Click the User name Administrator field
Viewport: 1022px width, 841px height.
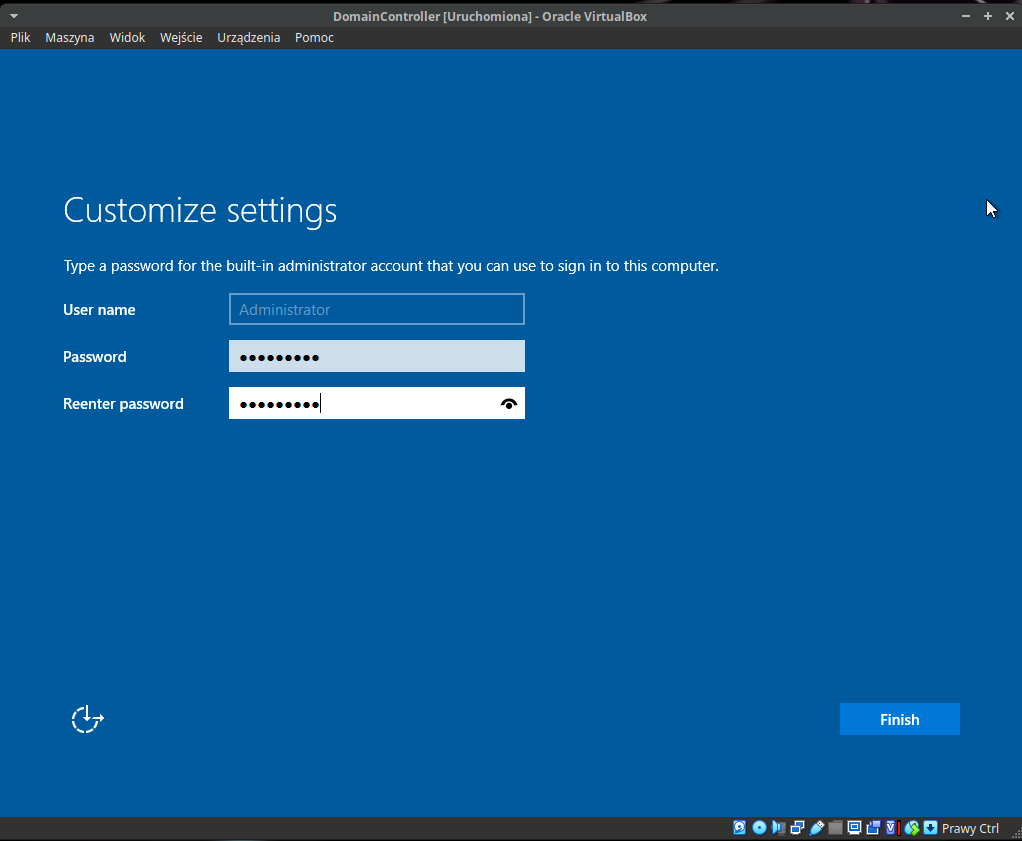377,309
